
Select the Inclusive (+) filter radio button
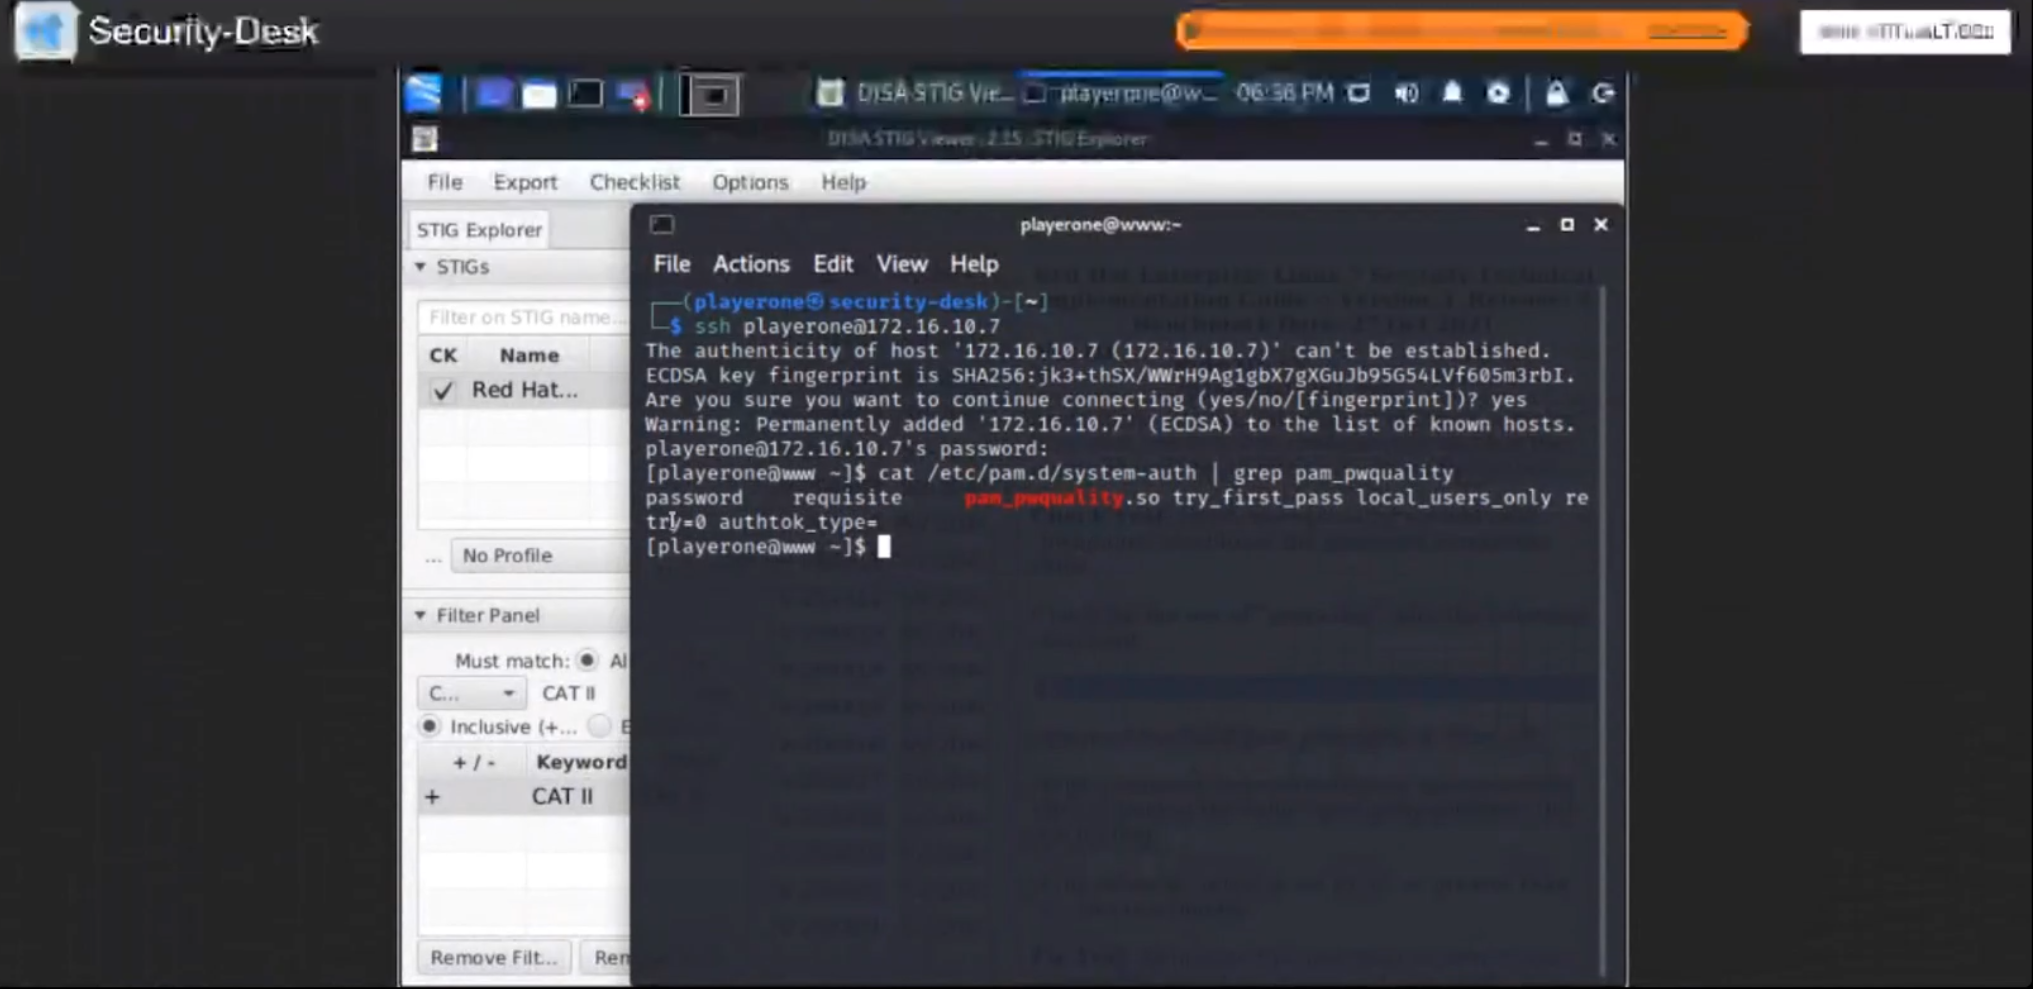click(x=429, y=726)
